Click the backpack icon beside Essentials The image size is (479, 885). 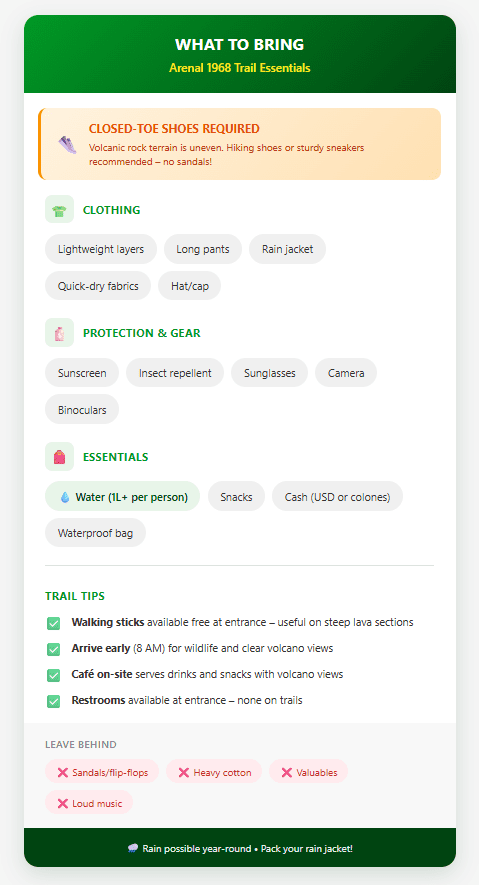coord(59,457)
